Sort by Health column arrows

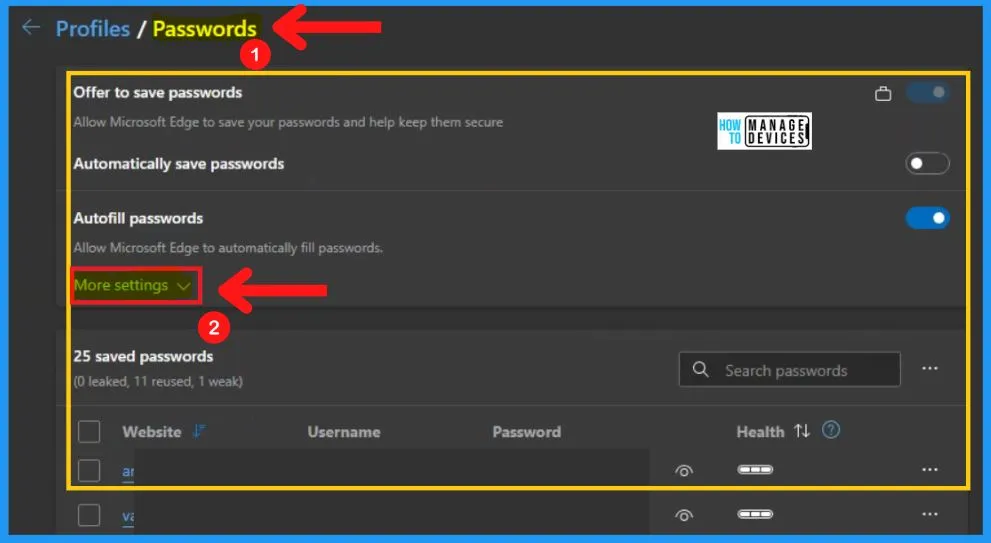pyautogui.click(x=802, y=431)
